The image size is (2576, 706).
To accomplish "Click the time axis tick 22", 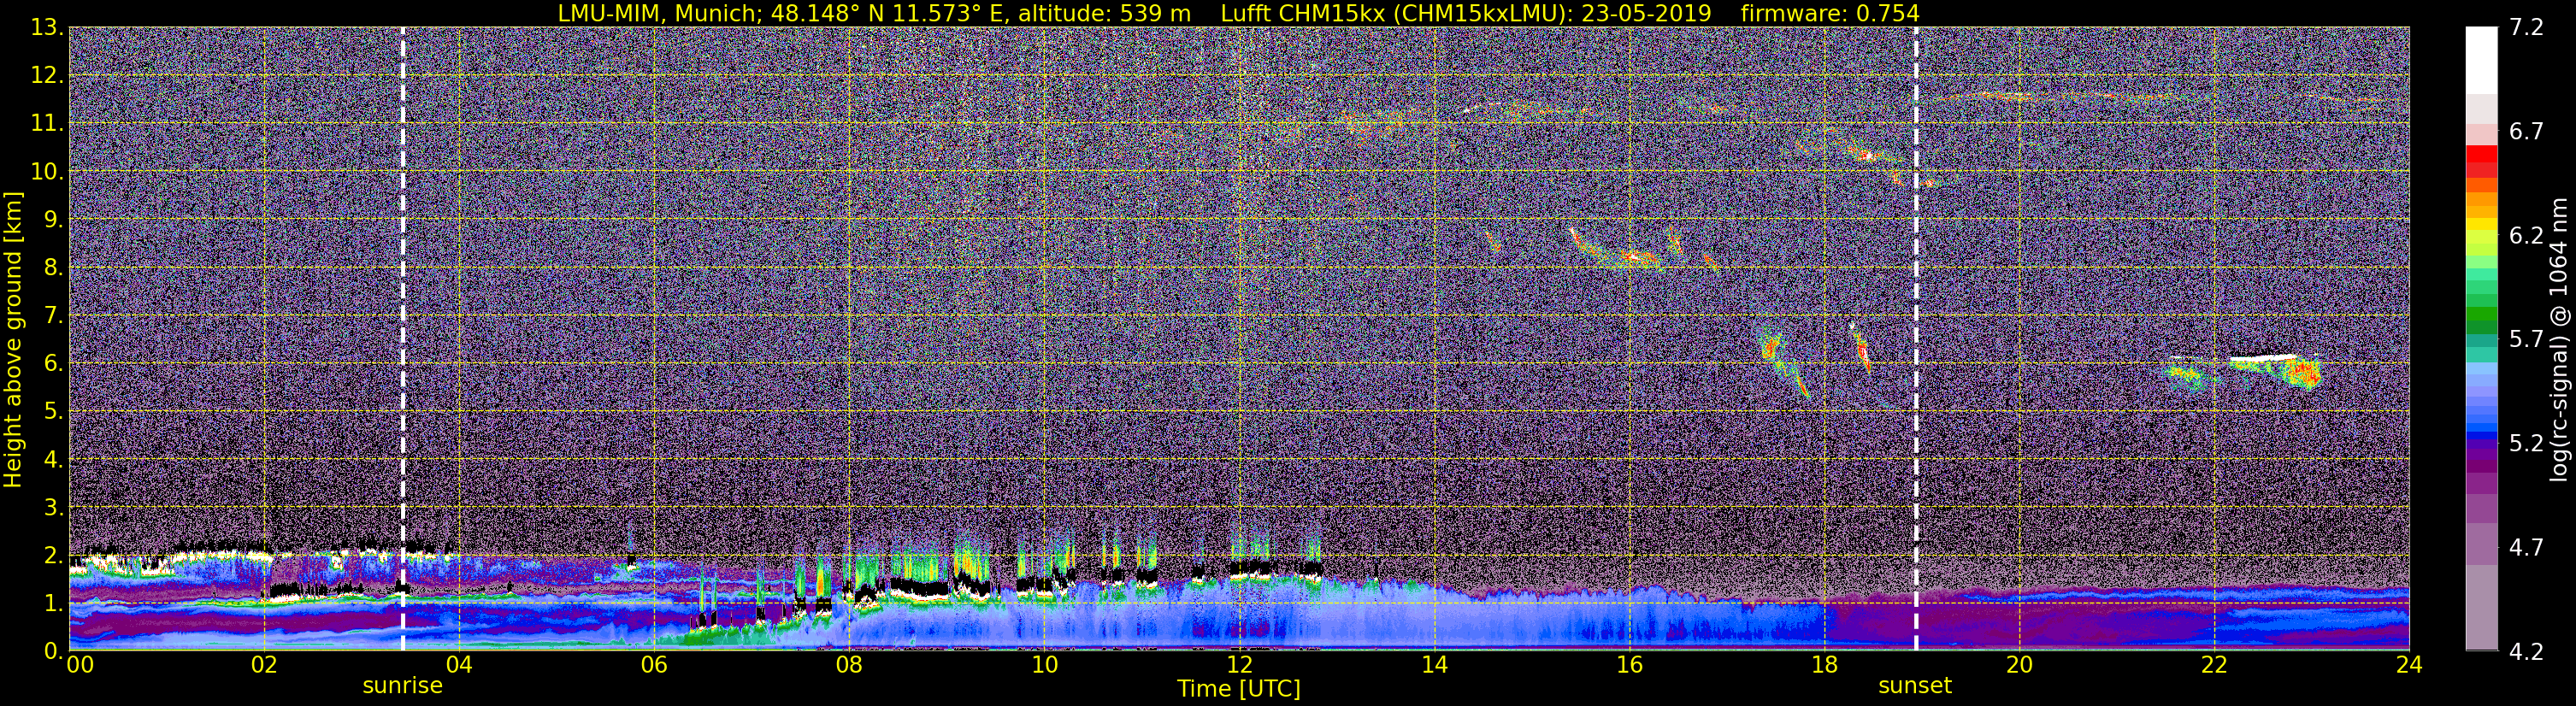I will (x=2214, y=665).
